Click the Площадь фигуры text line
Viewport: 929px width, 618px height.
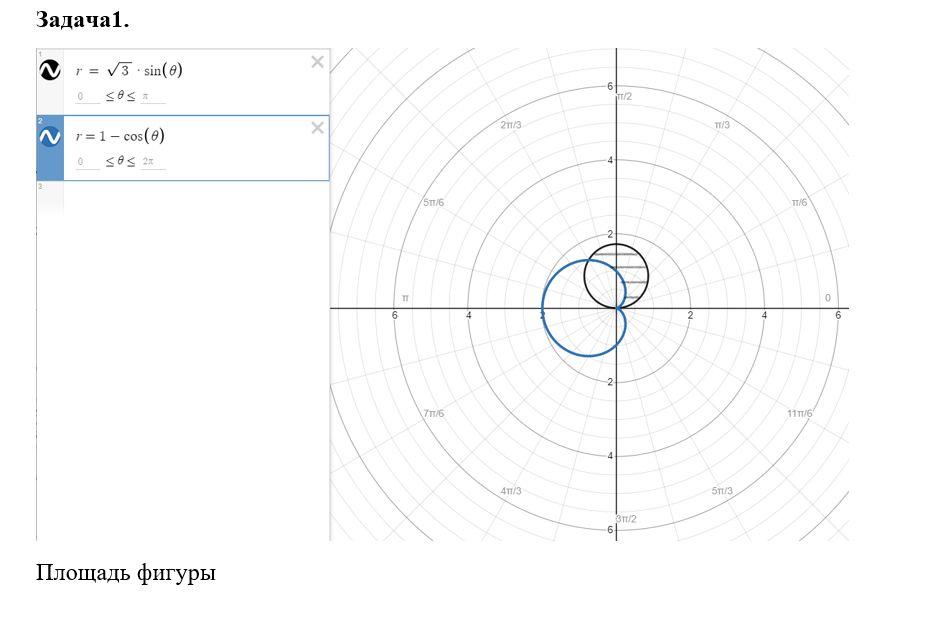(126, 573)
